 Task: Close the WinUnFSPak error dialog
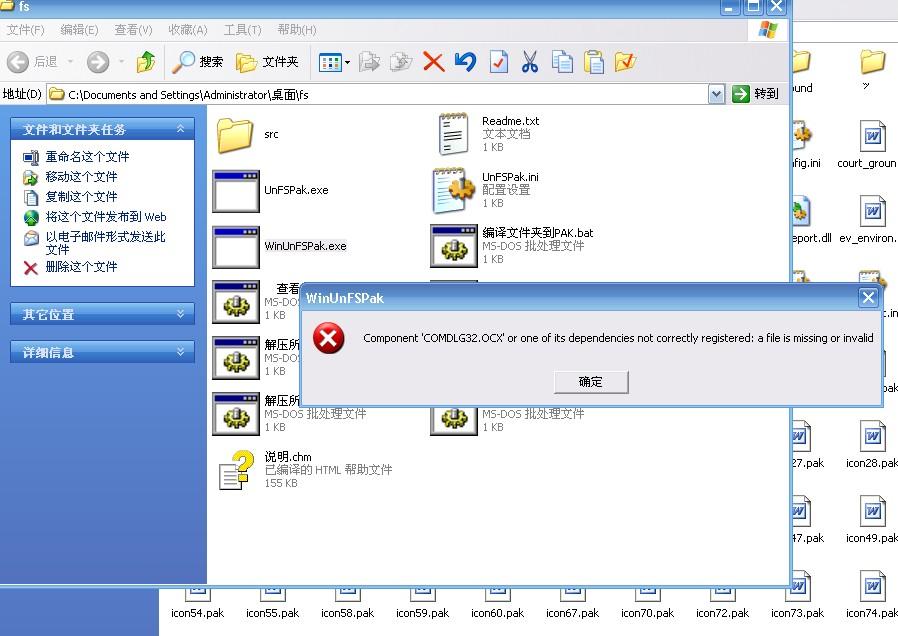tap(868, 297)
